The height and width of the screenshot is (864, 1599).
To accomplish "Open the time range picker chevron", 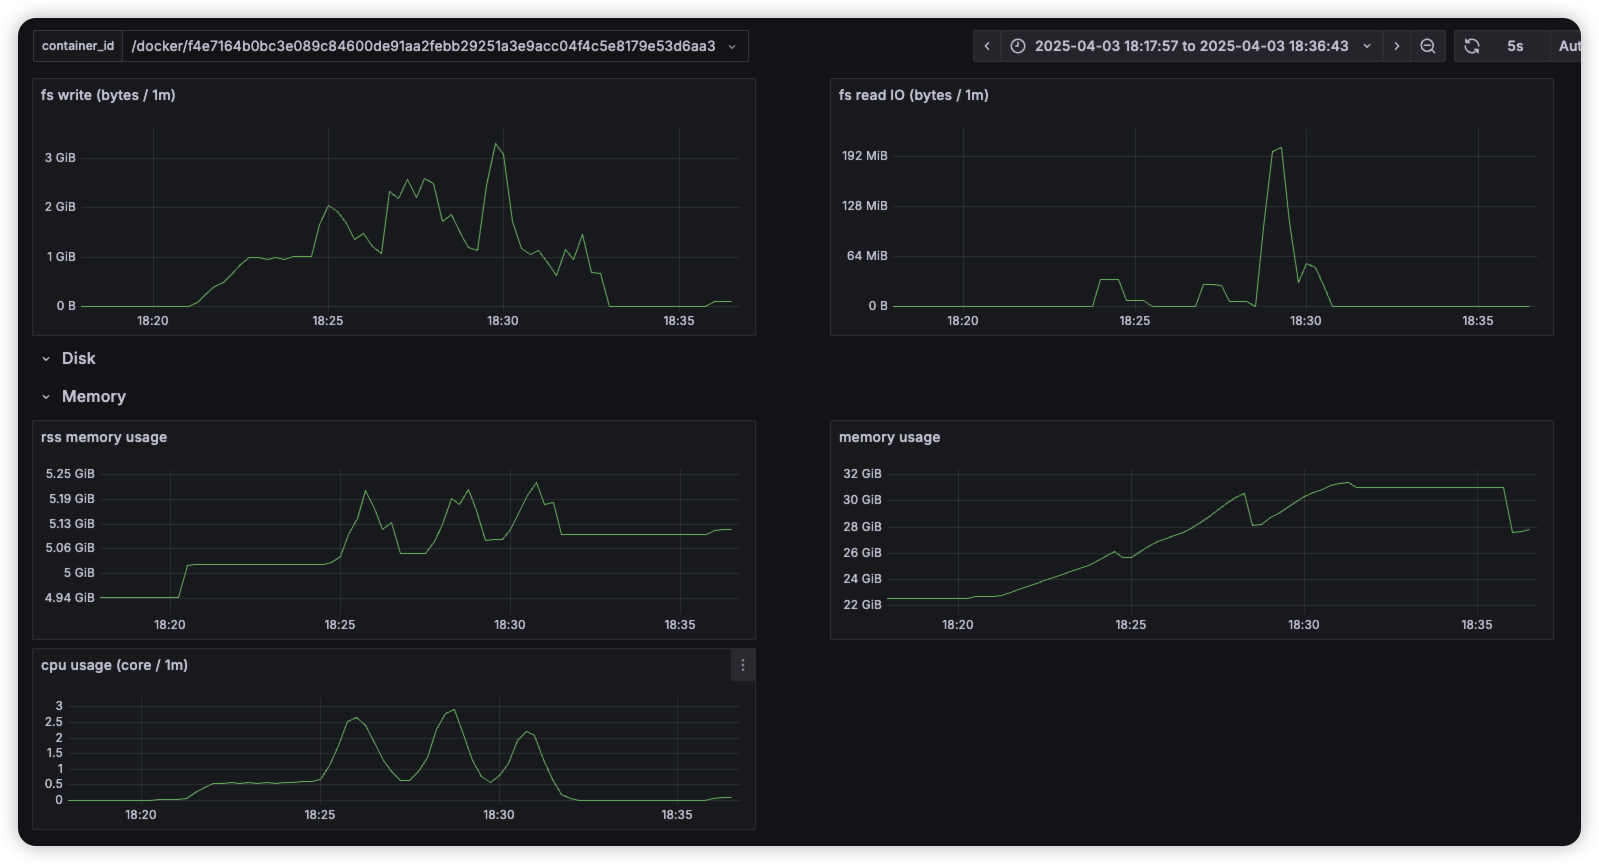I will click(1367, 46).
